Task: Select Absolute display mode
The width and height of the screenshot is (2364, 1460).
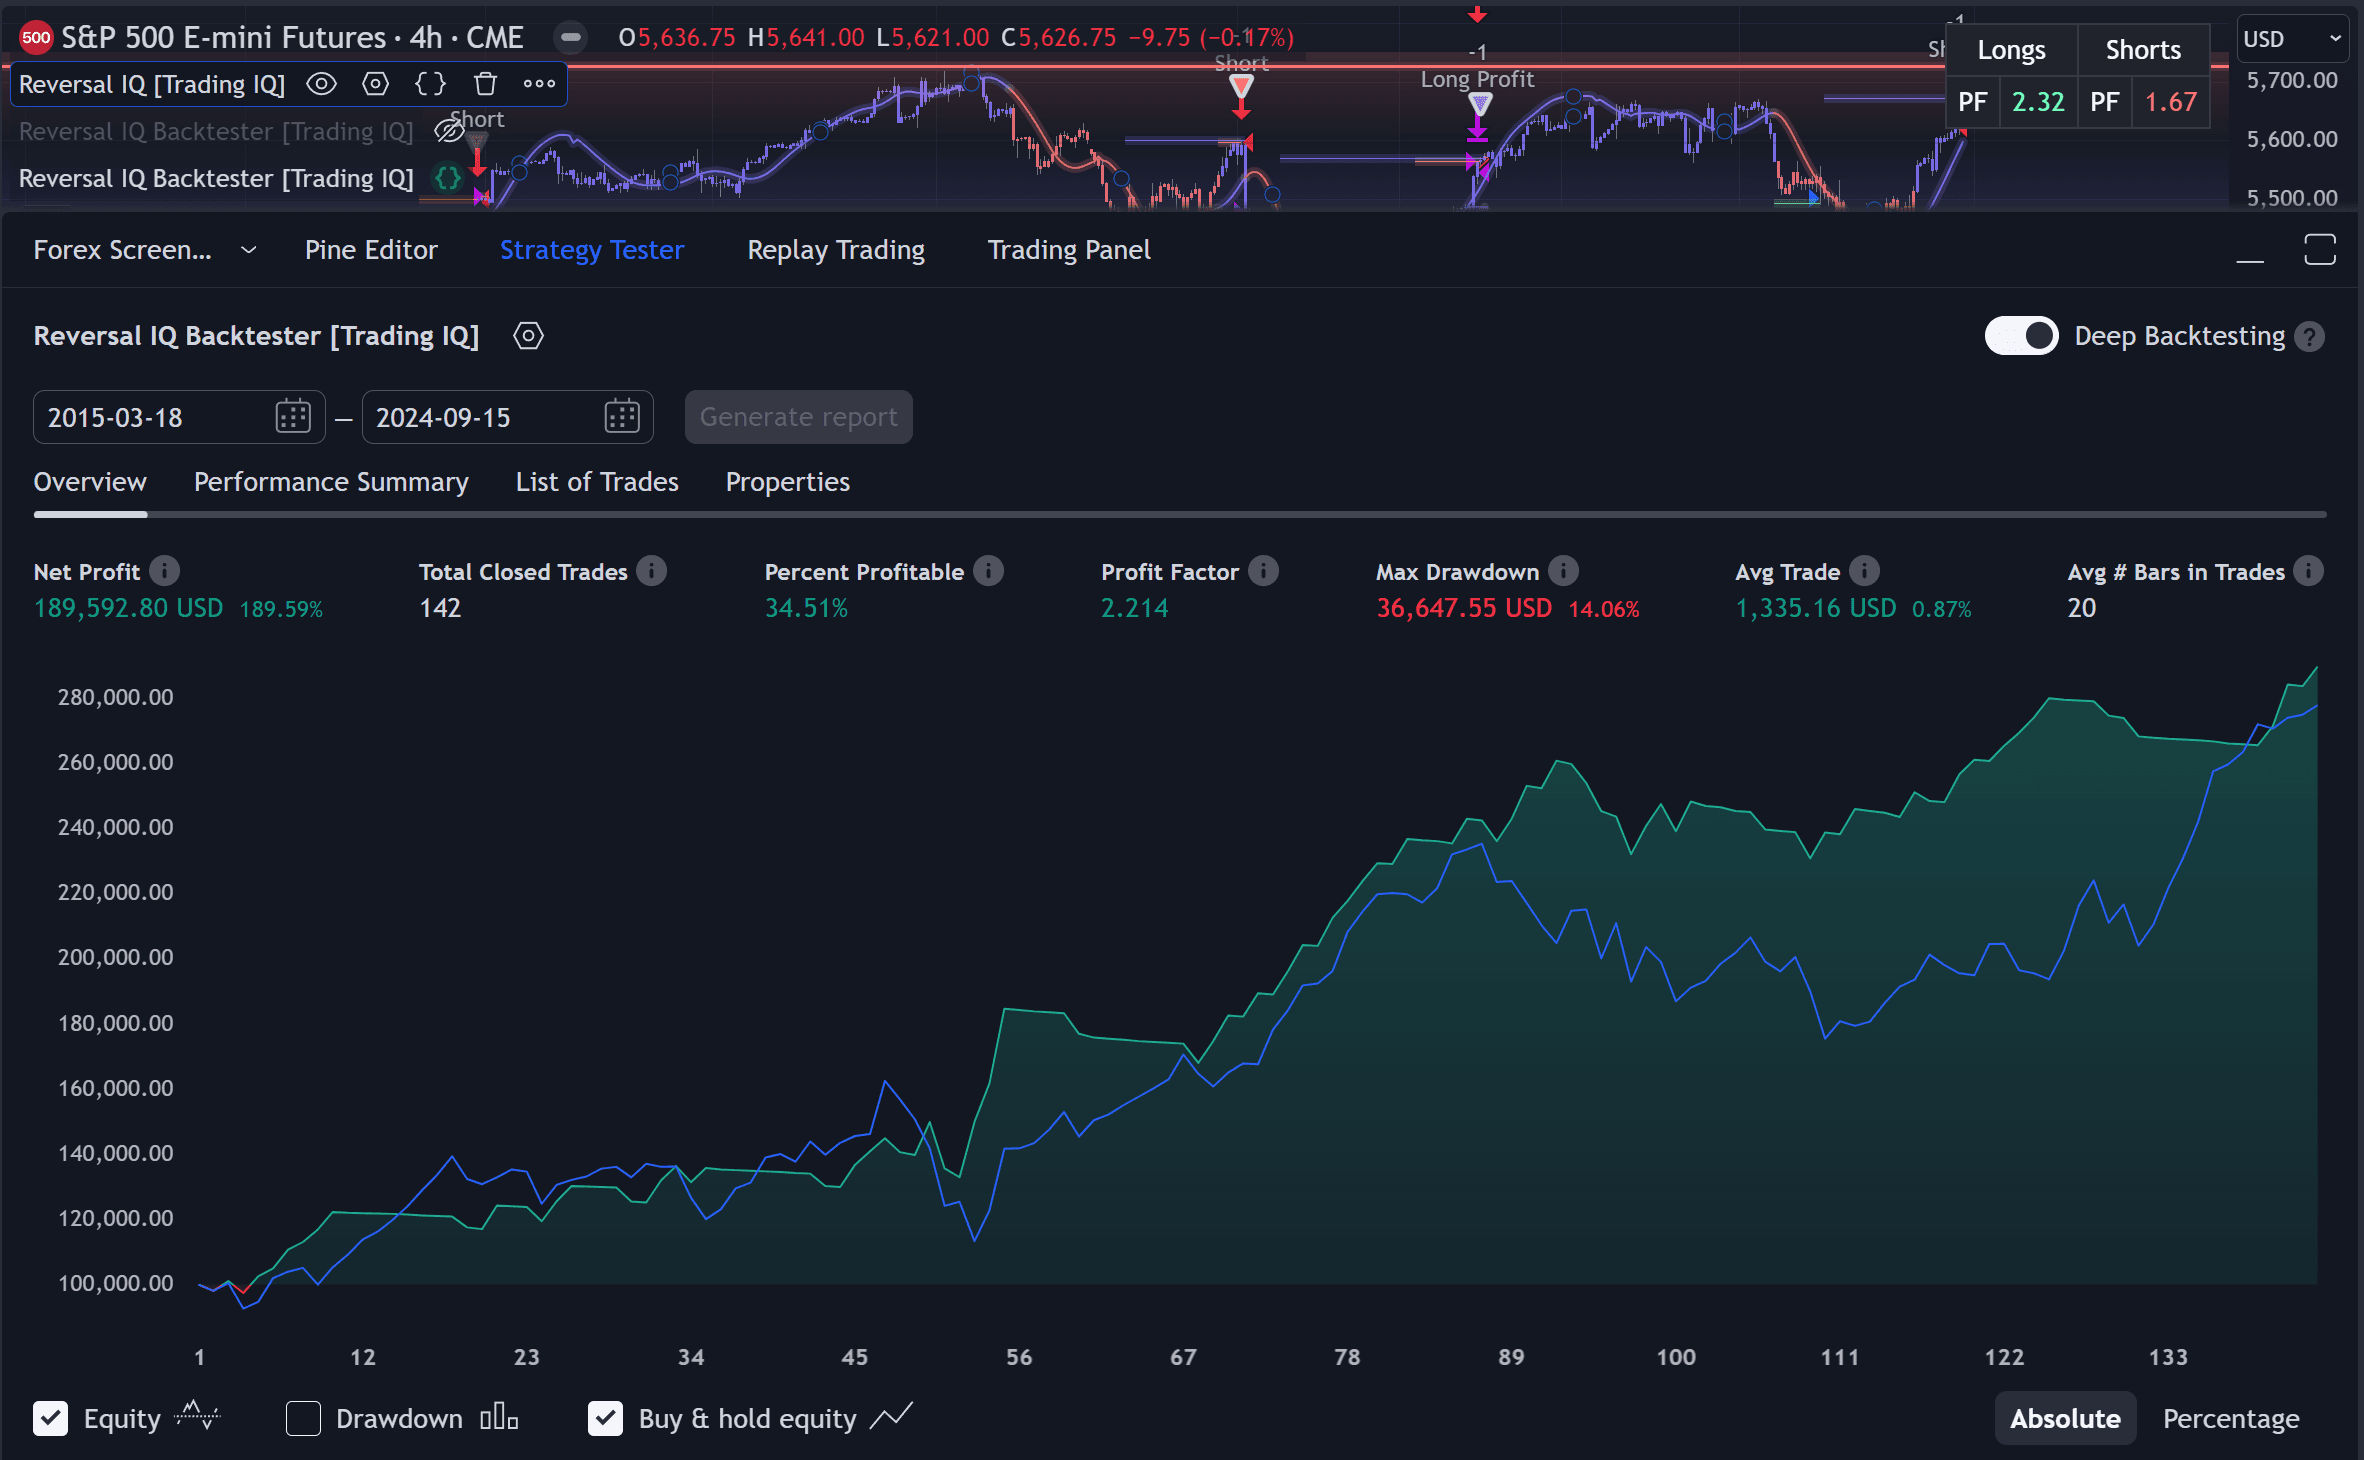Action: tap(2065, 1418)
